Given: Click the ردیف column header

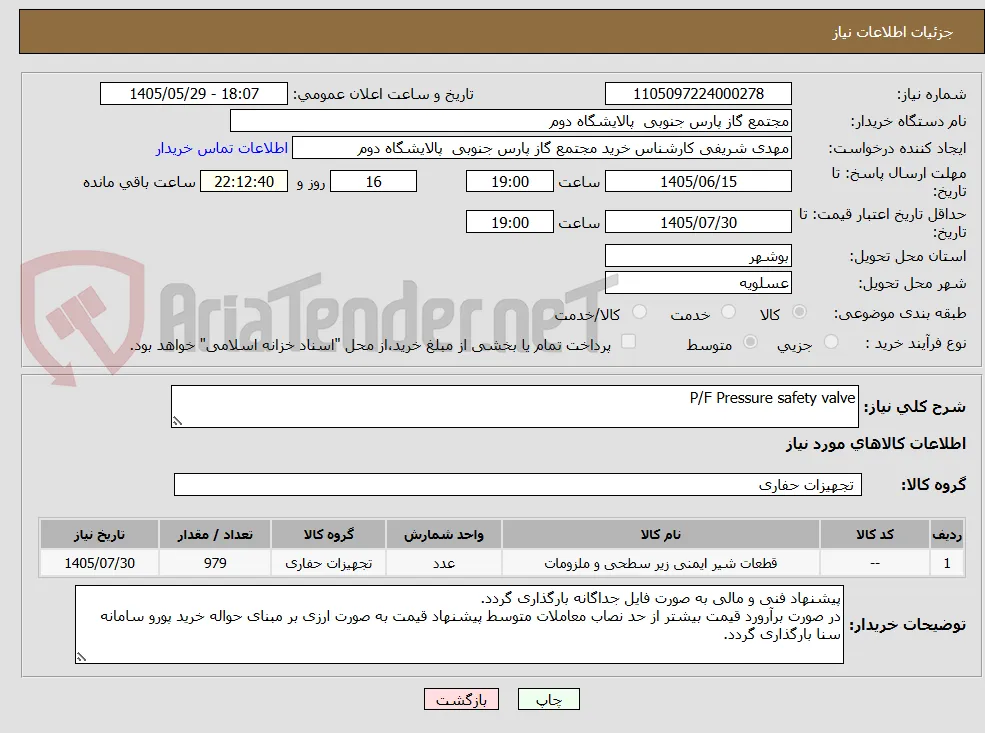Looking at the screenshot, I should [947, 535].
